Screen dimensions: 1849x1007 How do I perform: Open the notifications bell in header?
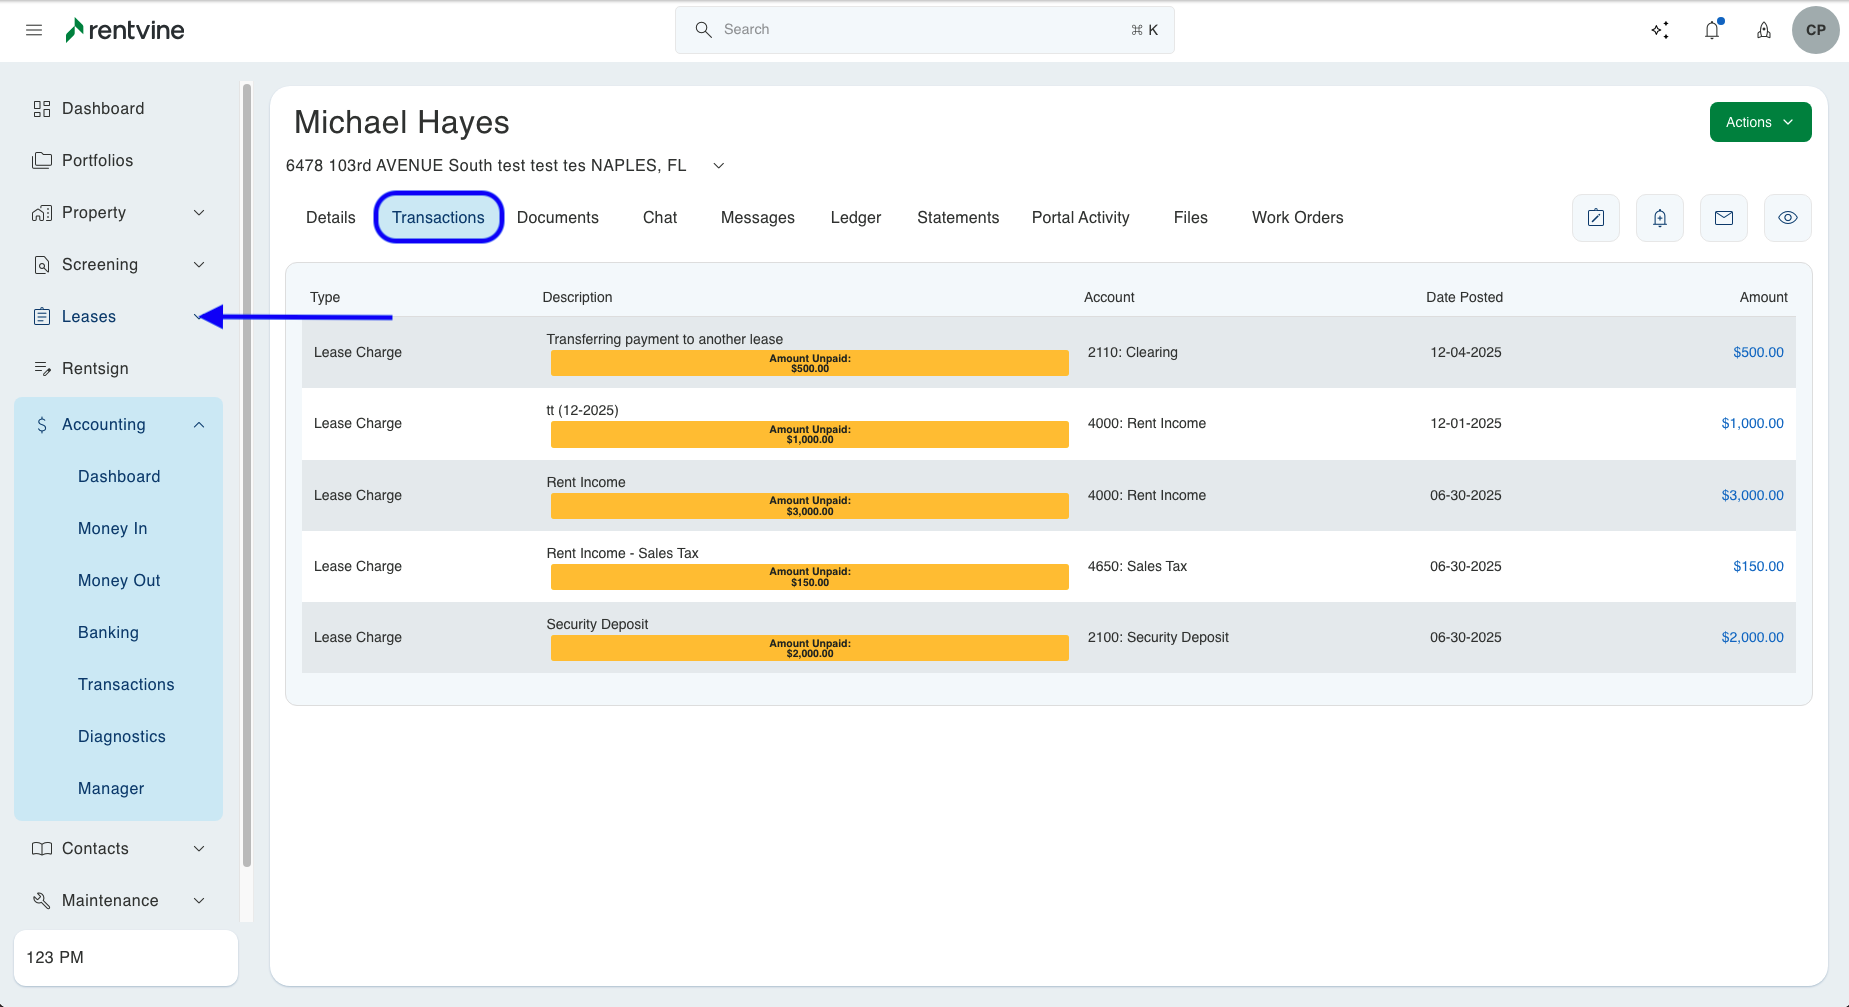[1712, 30]
